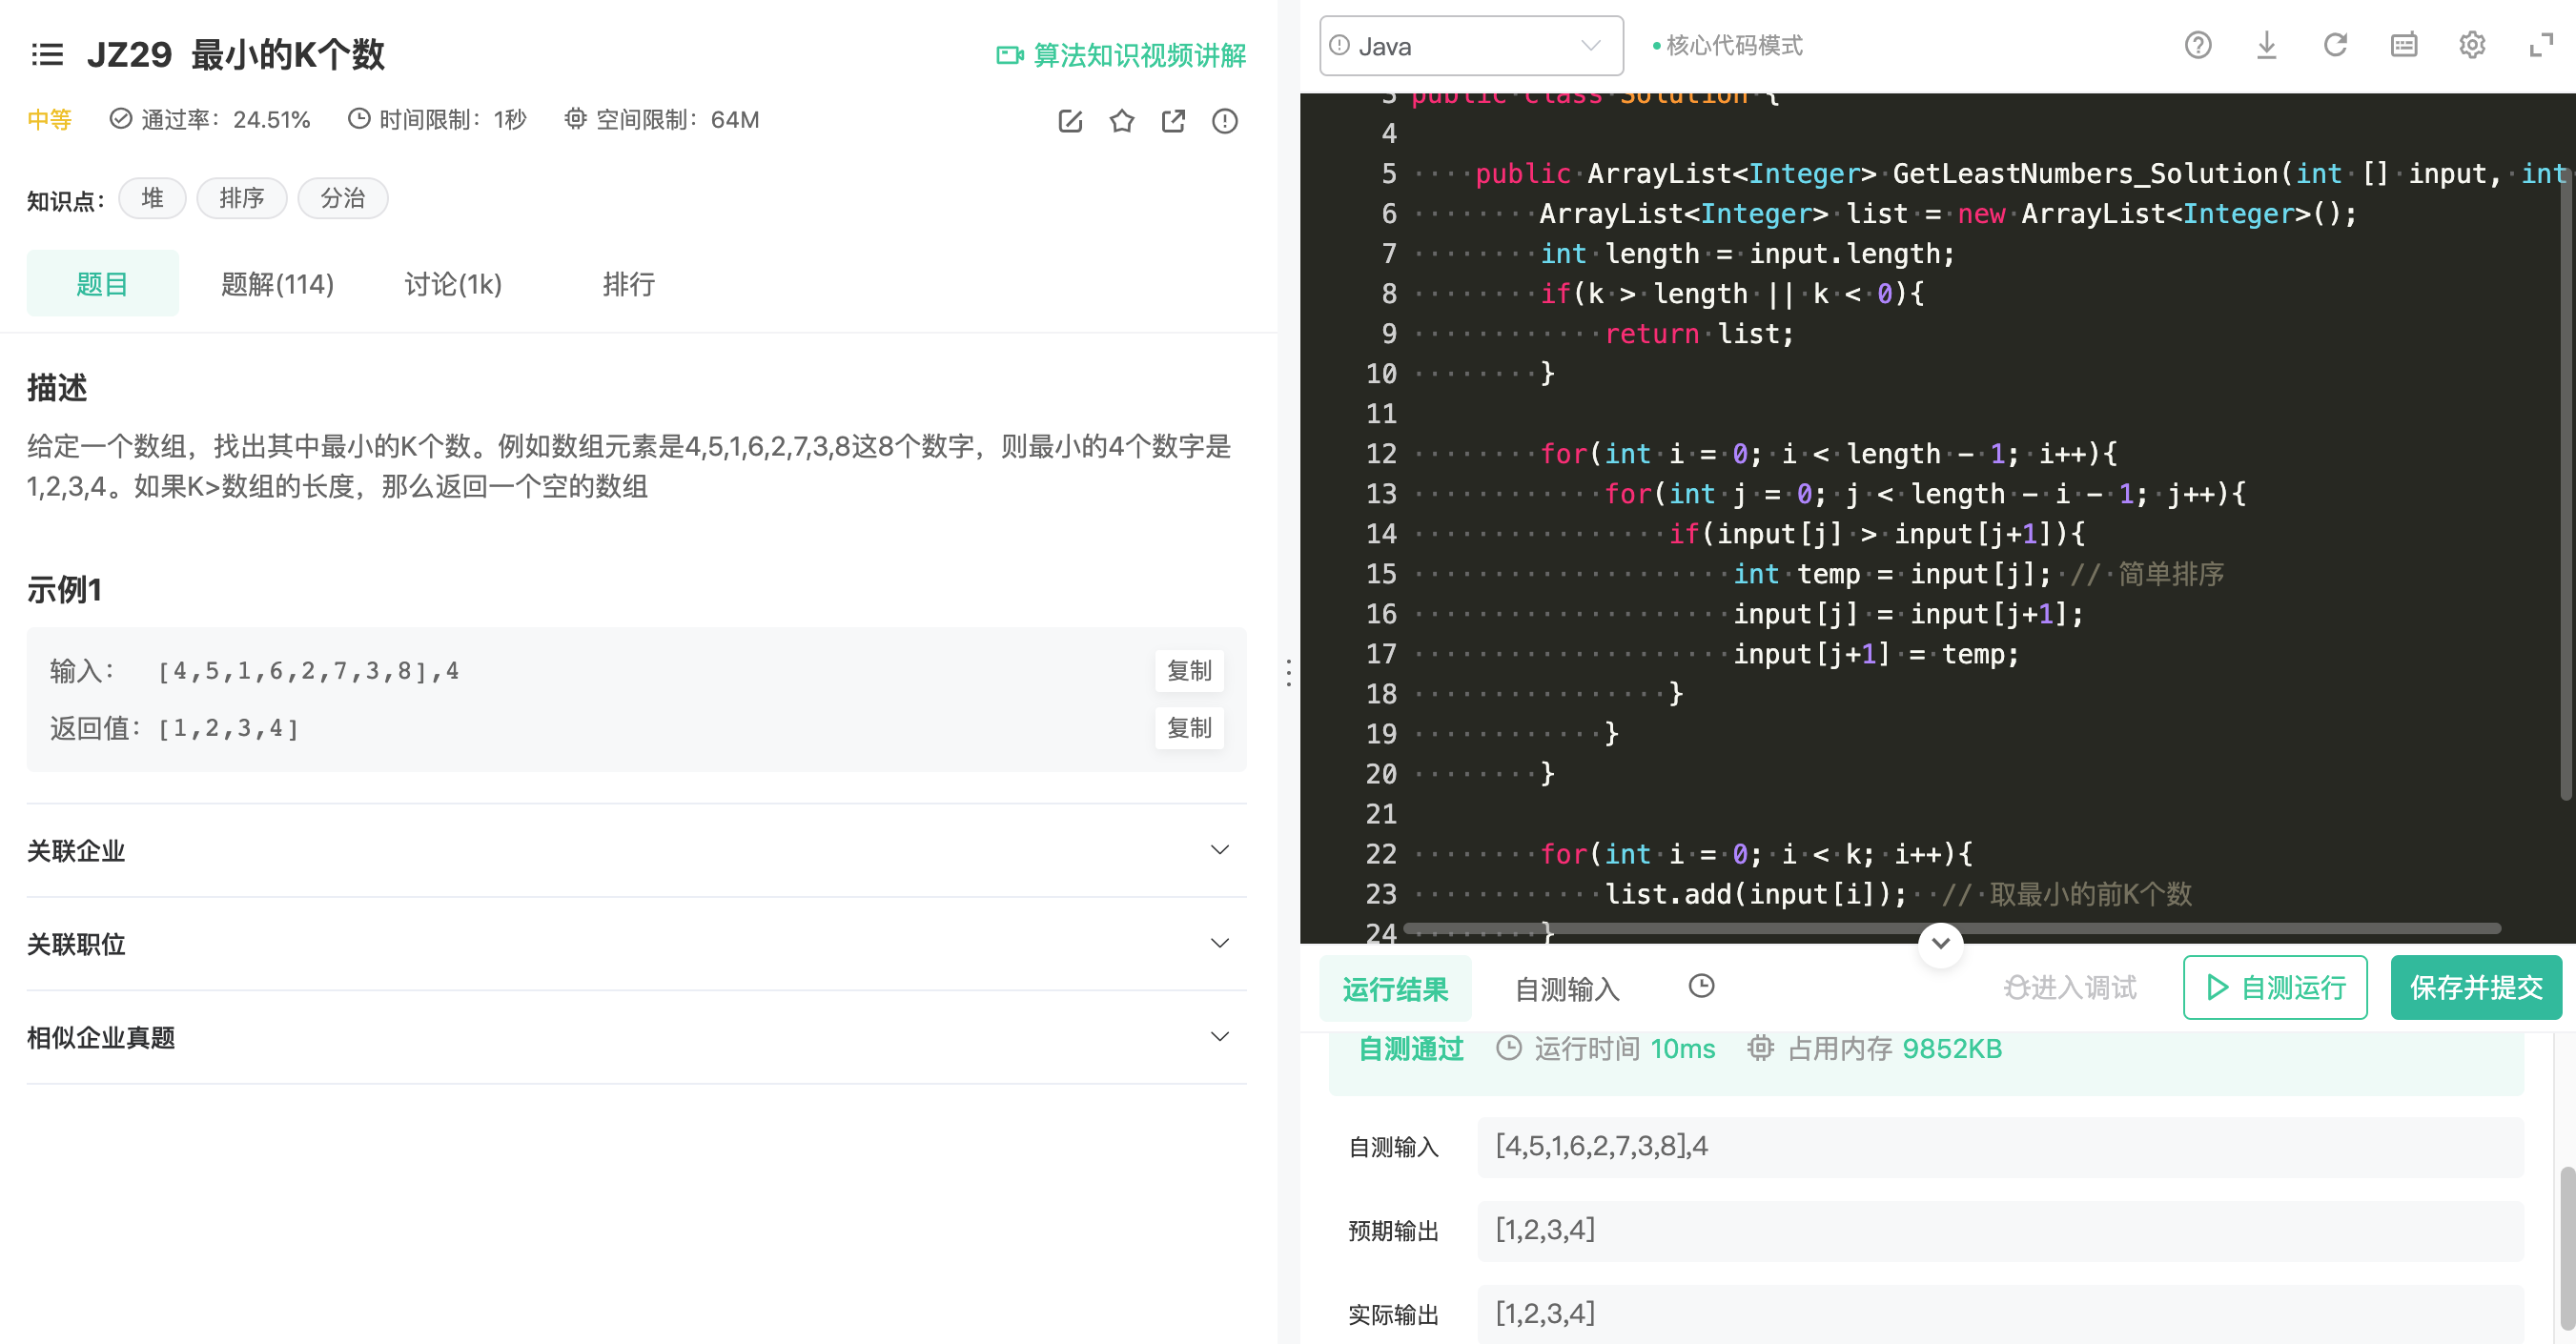Screen dimensions: 2576x1344
Task: Click the 预期输出 value field
Action: [x=2000, y=1230]
